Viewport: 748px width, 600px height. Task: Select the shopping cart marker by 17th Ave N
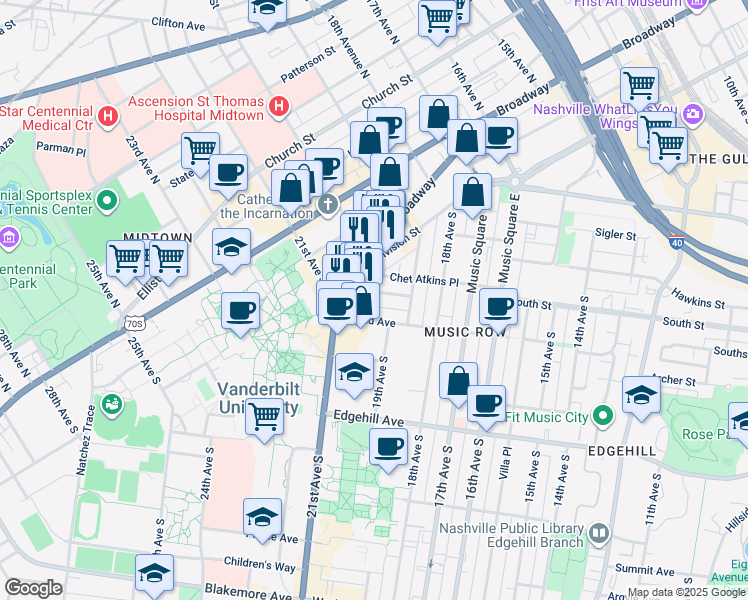(x=437, y=21)
